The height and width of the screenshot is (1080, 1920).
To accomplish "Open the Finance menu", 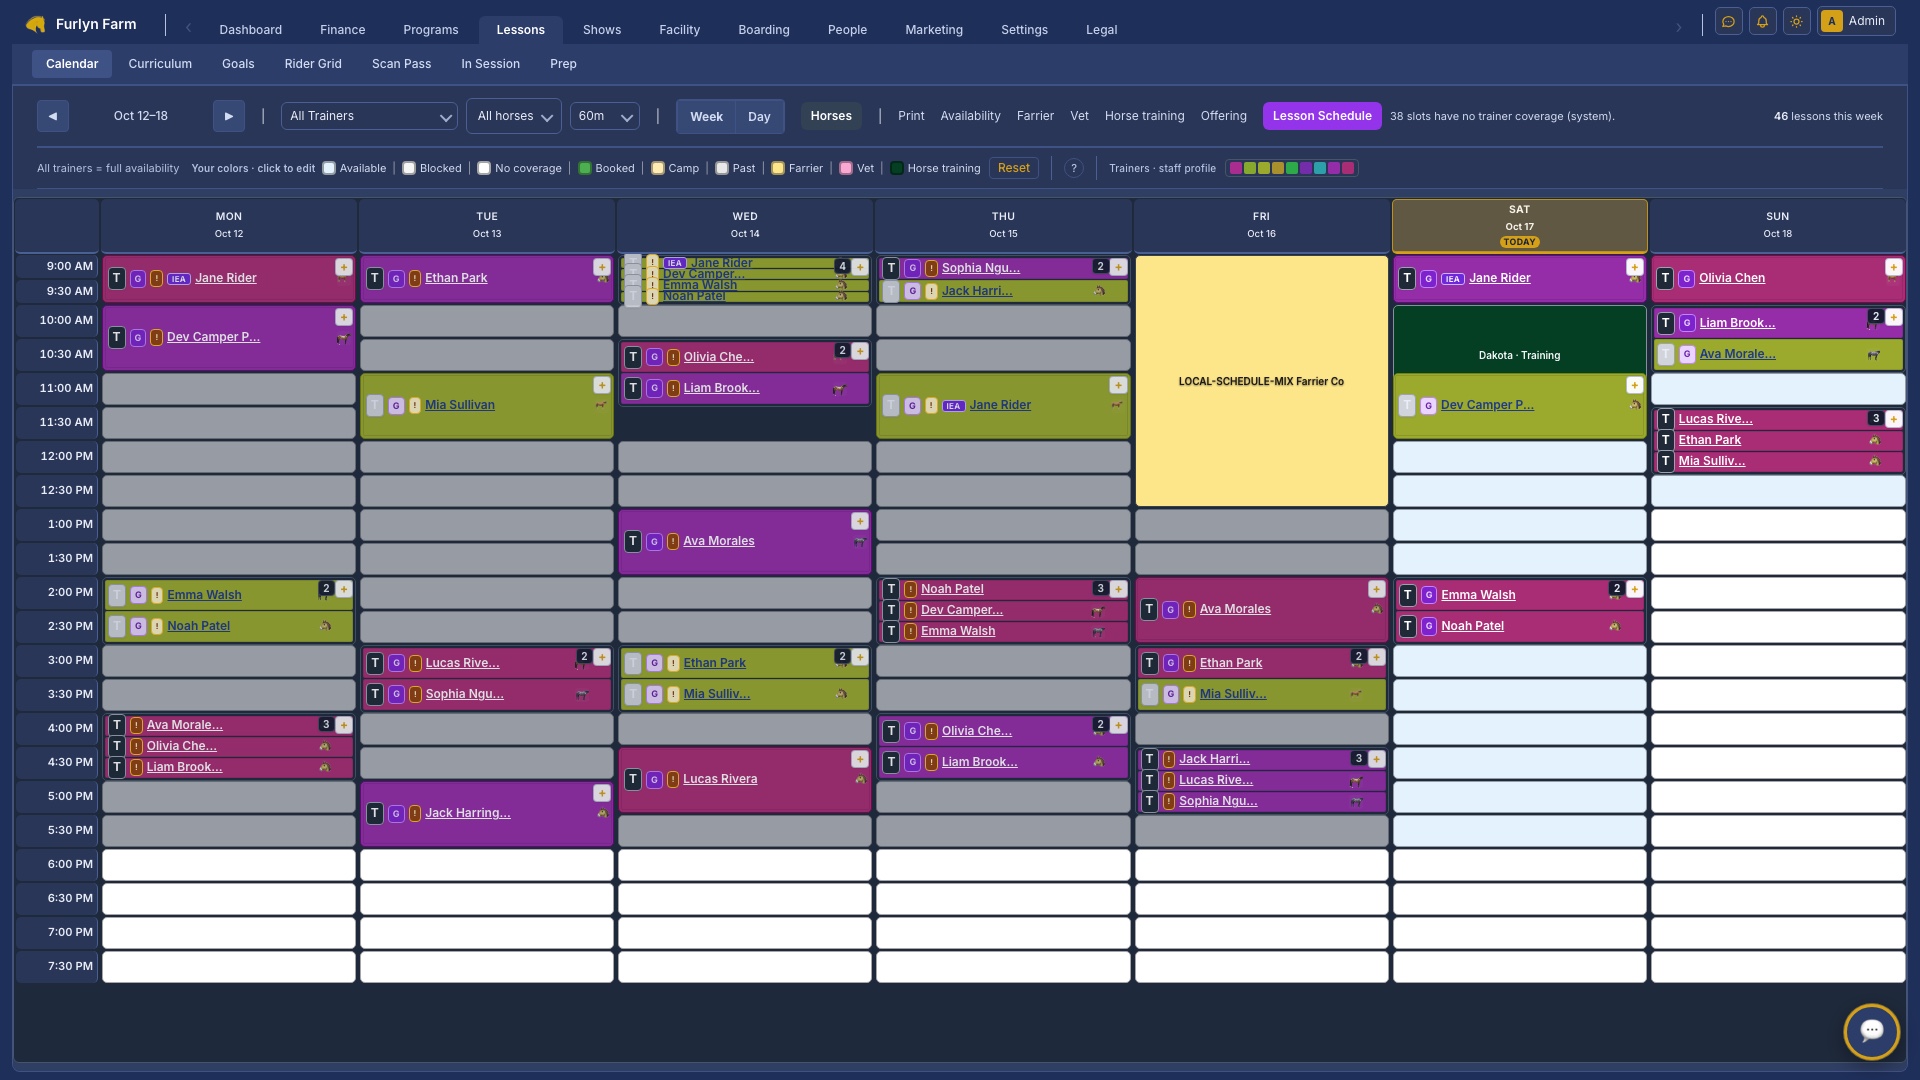I will tap(342, 30).
